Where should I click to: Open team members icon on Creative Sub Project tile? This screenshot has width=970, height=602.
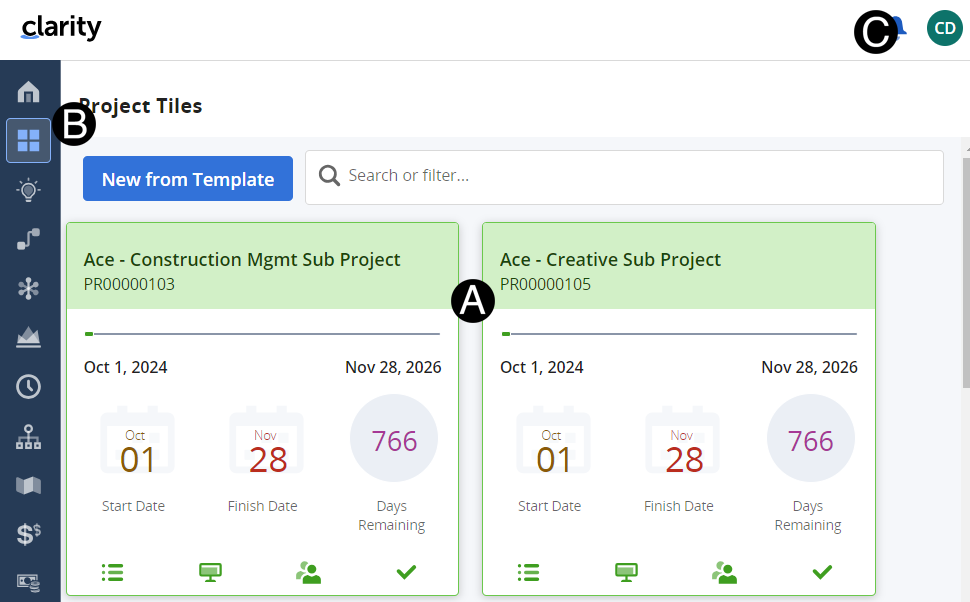(x=724, y=572)
